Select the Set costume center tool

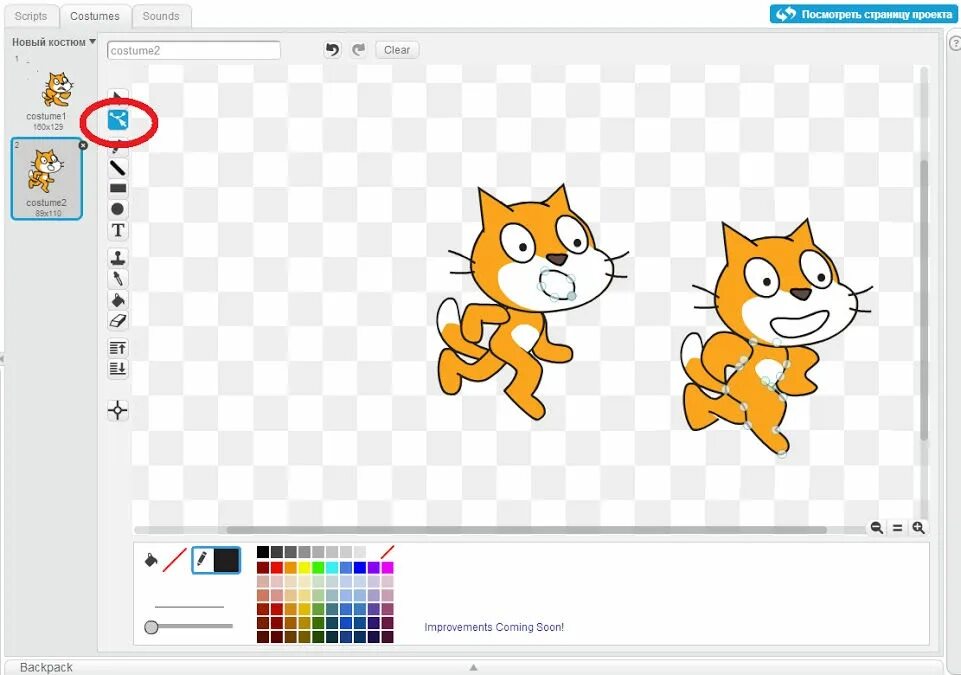point(118,410)
